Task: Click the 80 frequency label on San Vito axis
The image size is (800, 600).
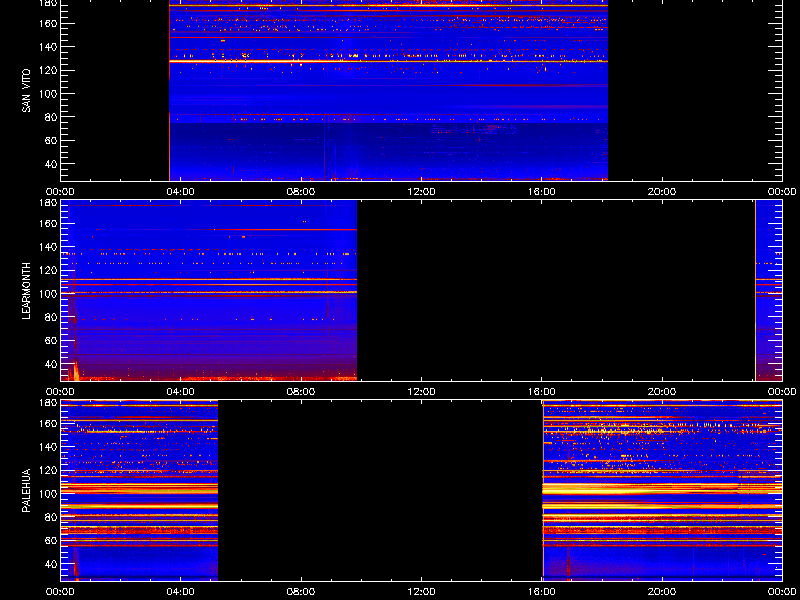Action: (x=52, y=117)
